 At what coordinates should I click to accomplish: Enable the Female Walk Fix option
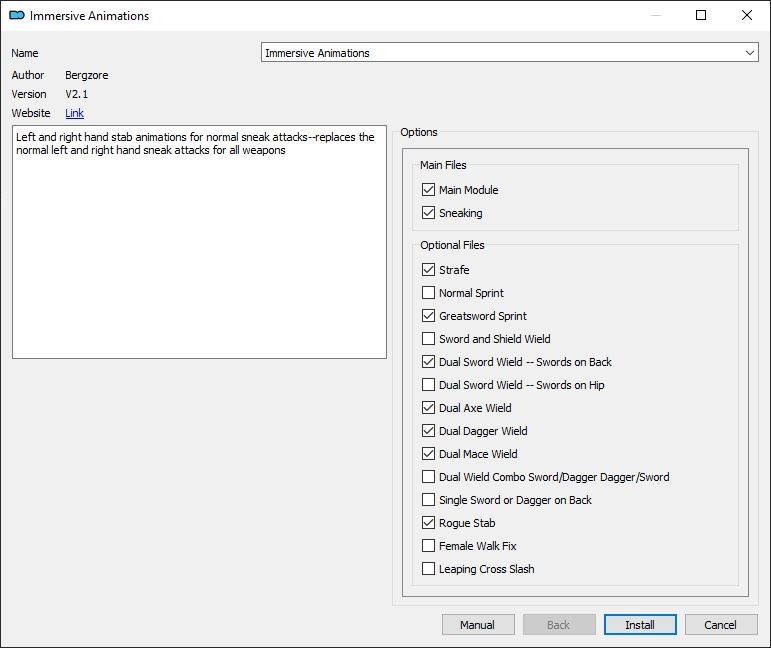click(x=428, y=546)
